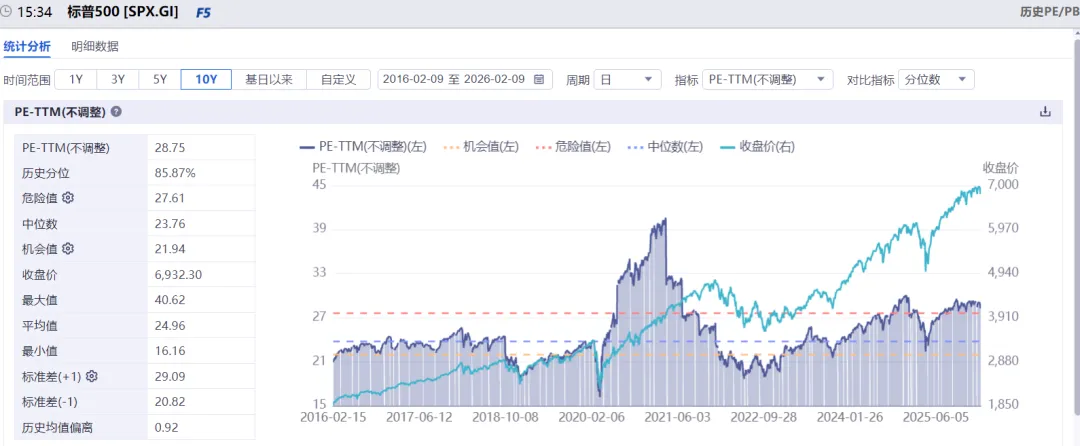Click the PE-TTM value 28.75
The image size is (1080, 446).
171,147
